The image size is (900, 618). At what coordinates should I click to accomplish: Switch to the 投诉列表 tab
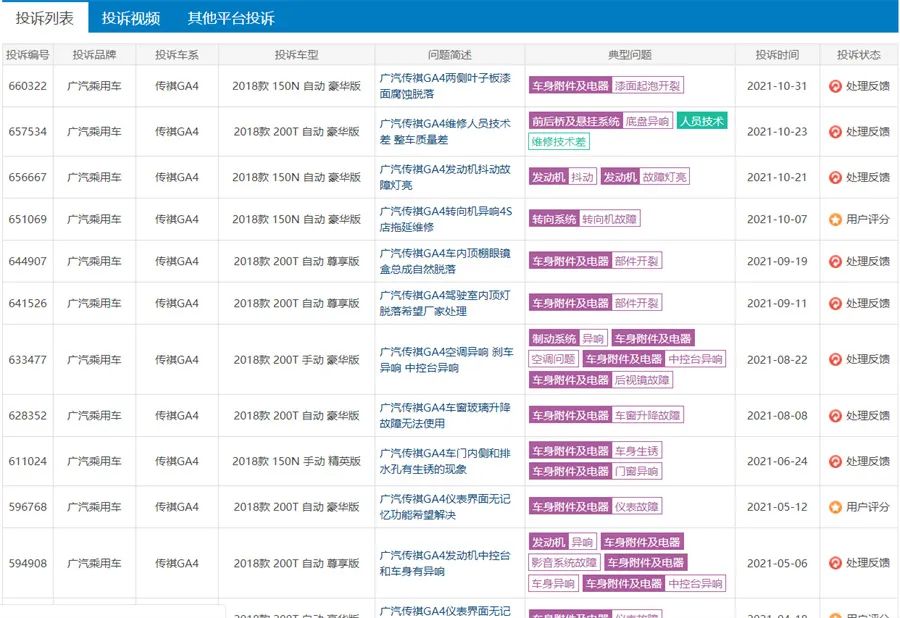point(45,18)
